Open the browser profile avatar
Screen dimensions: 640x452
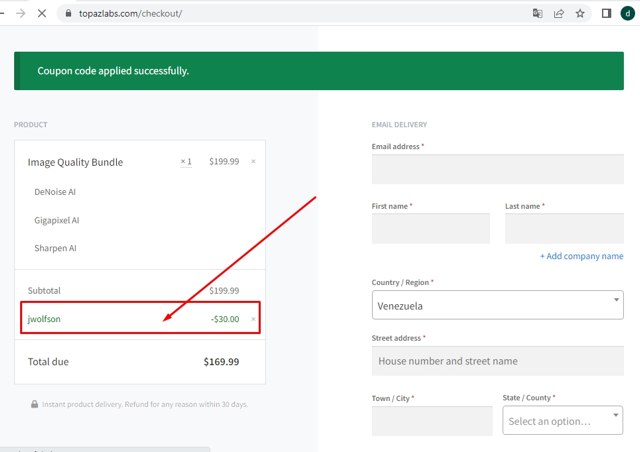point(627,14)
